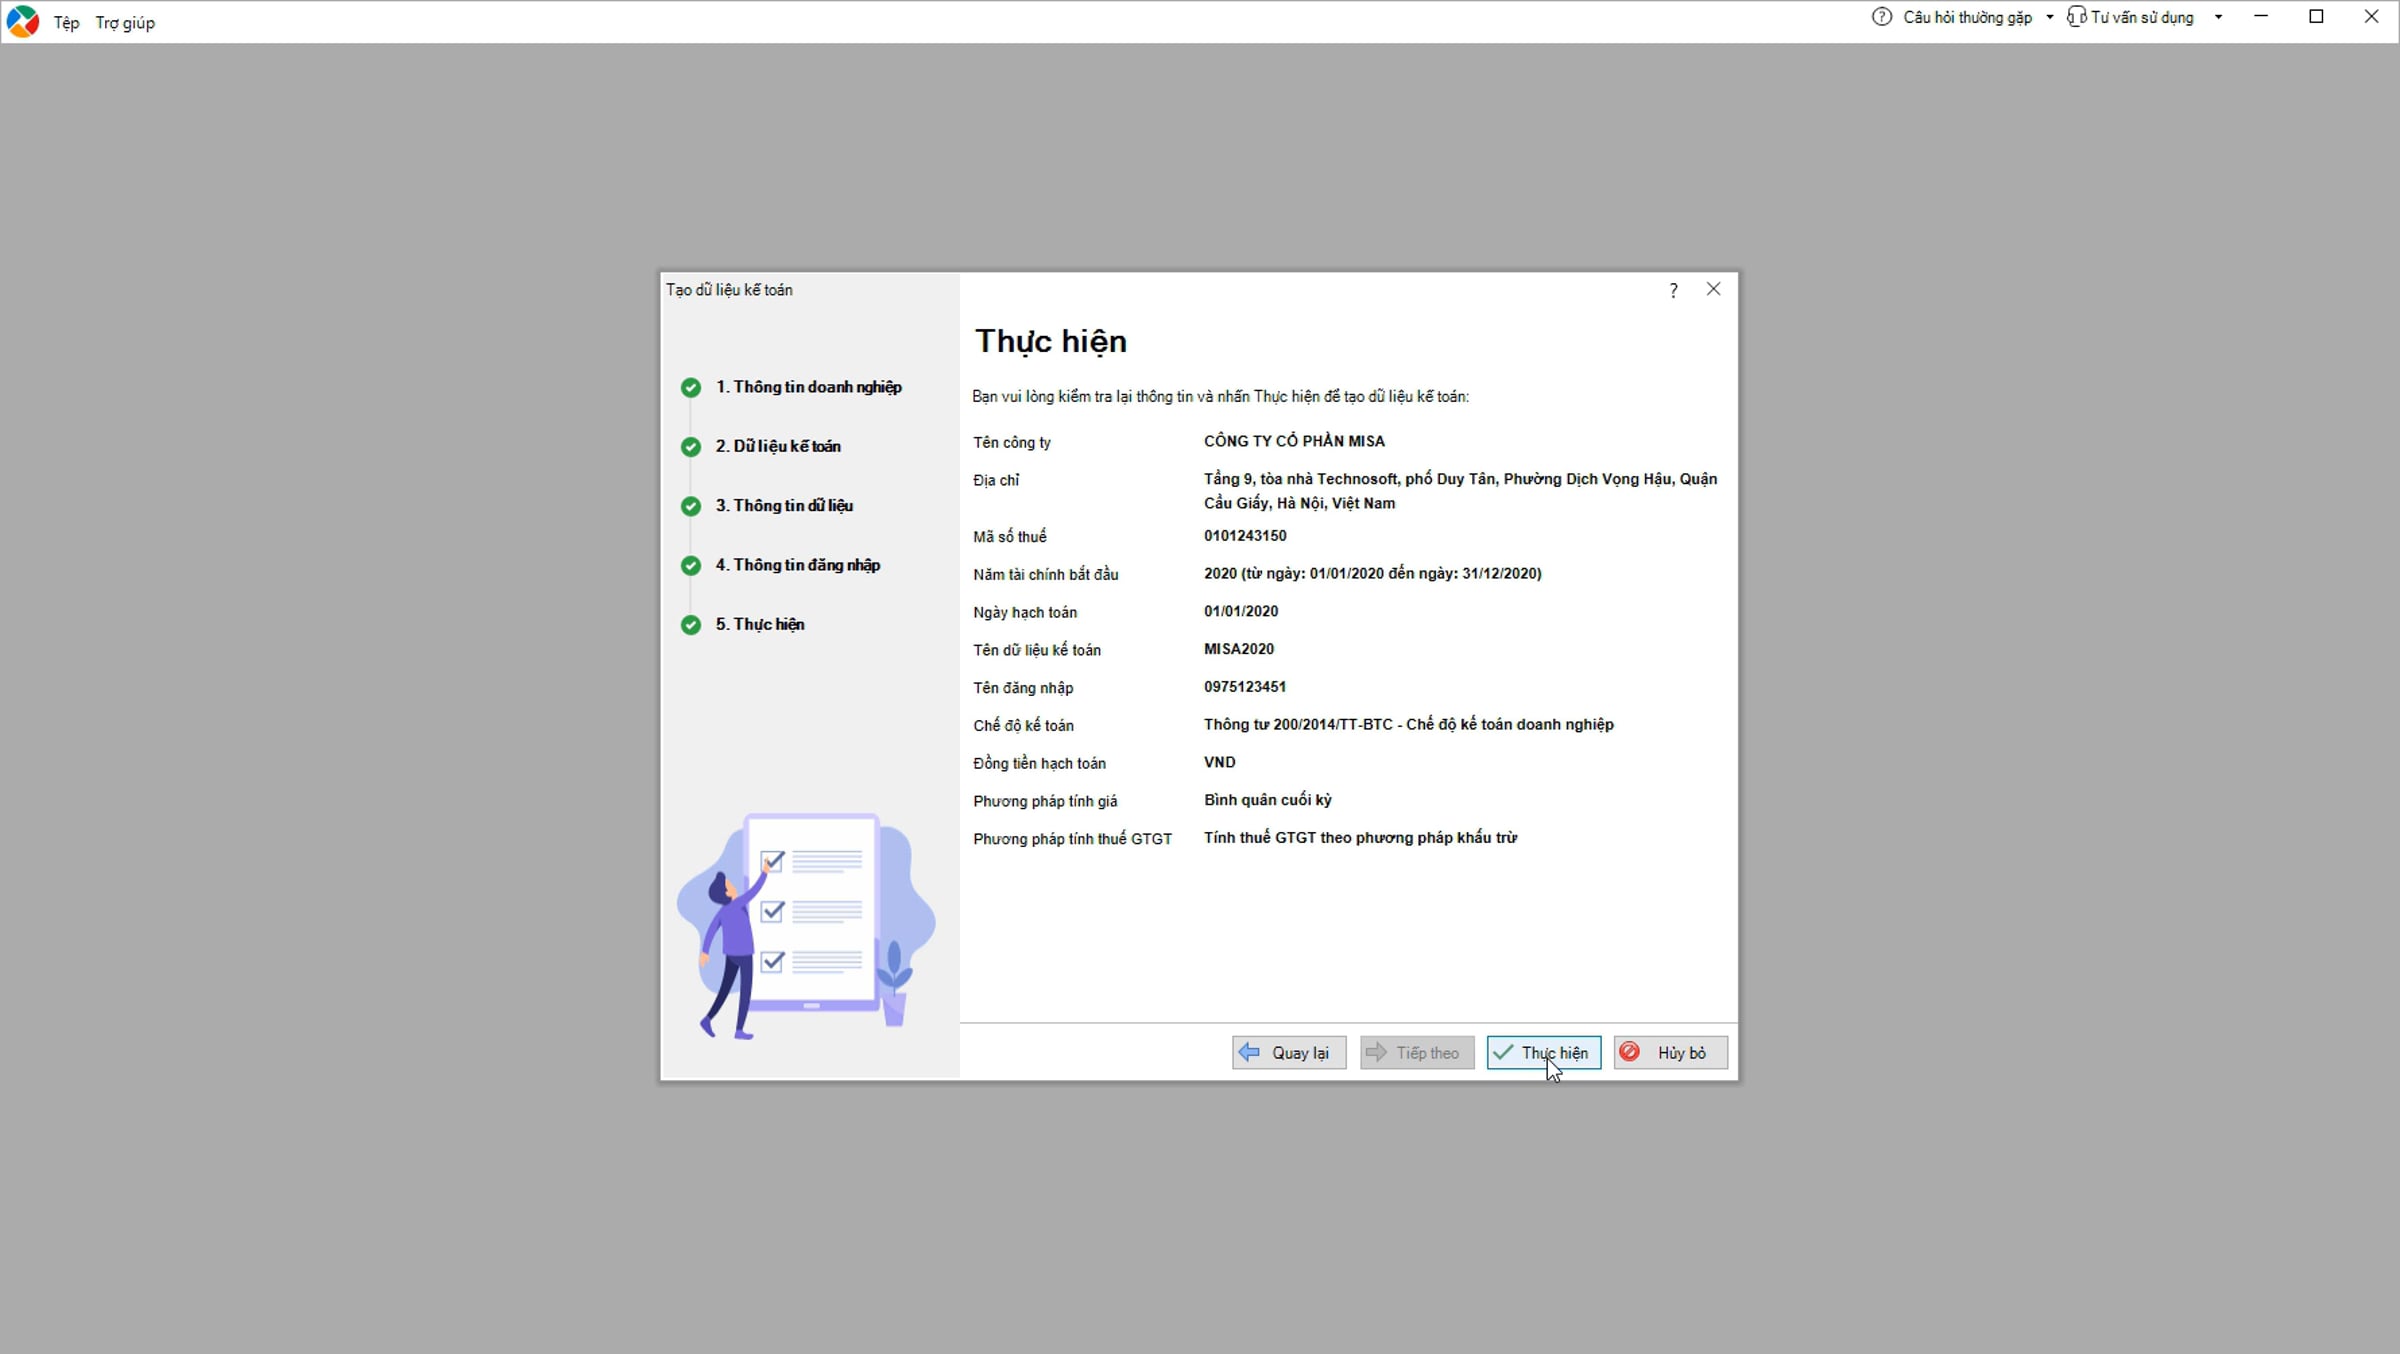Open the Trợ giúp menu

pos(125,22)
